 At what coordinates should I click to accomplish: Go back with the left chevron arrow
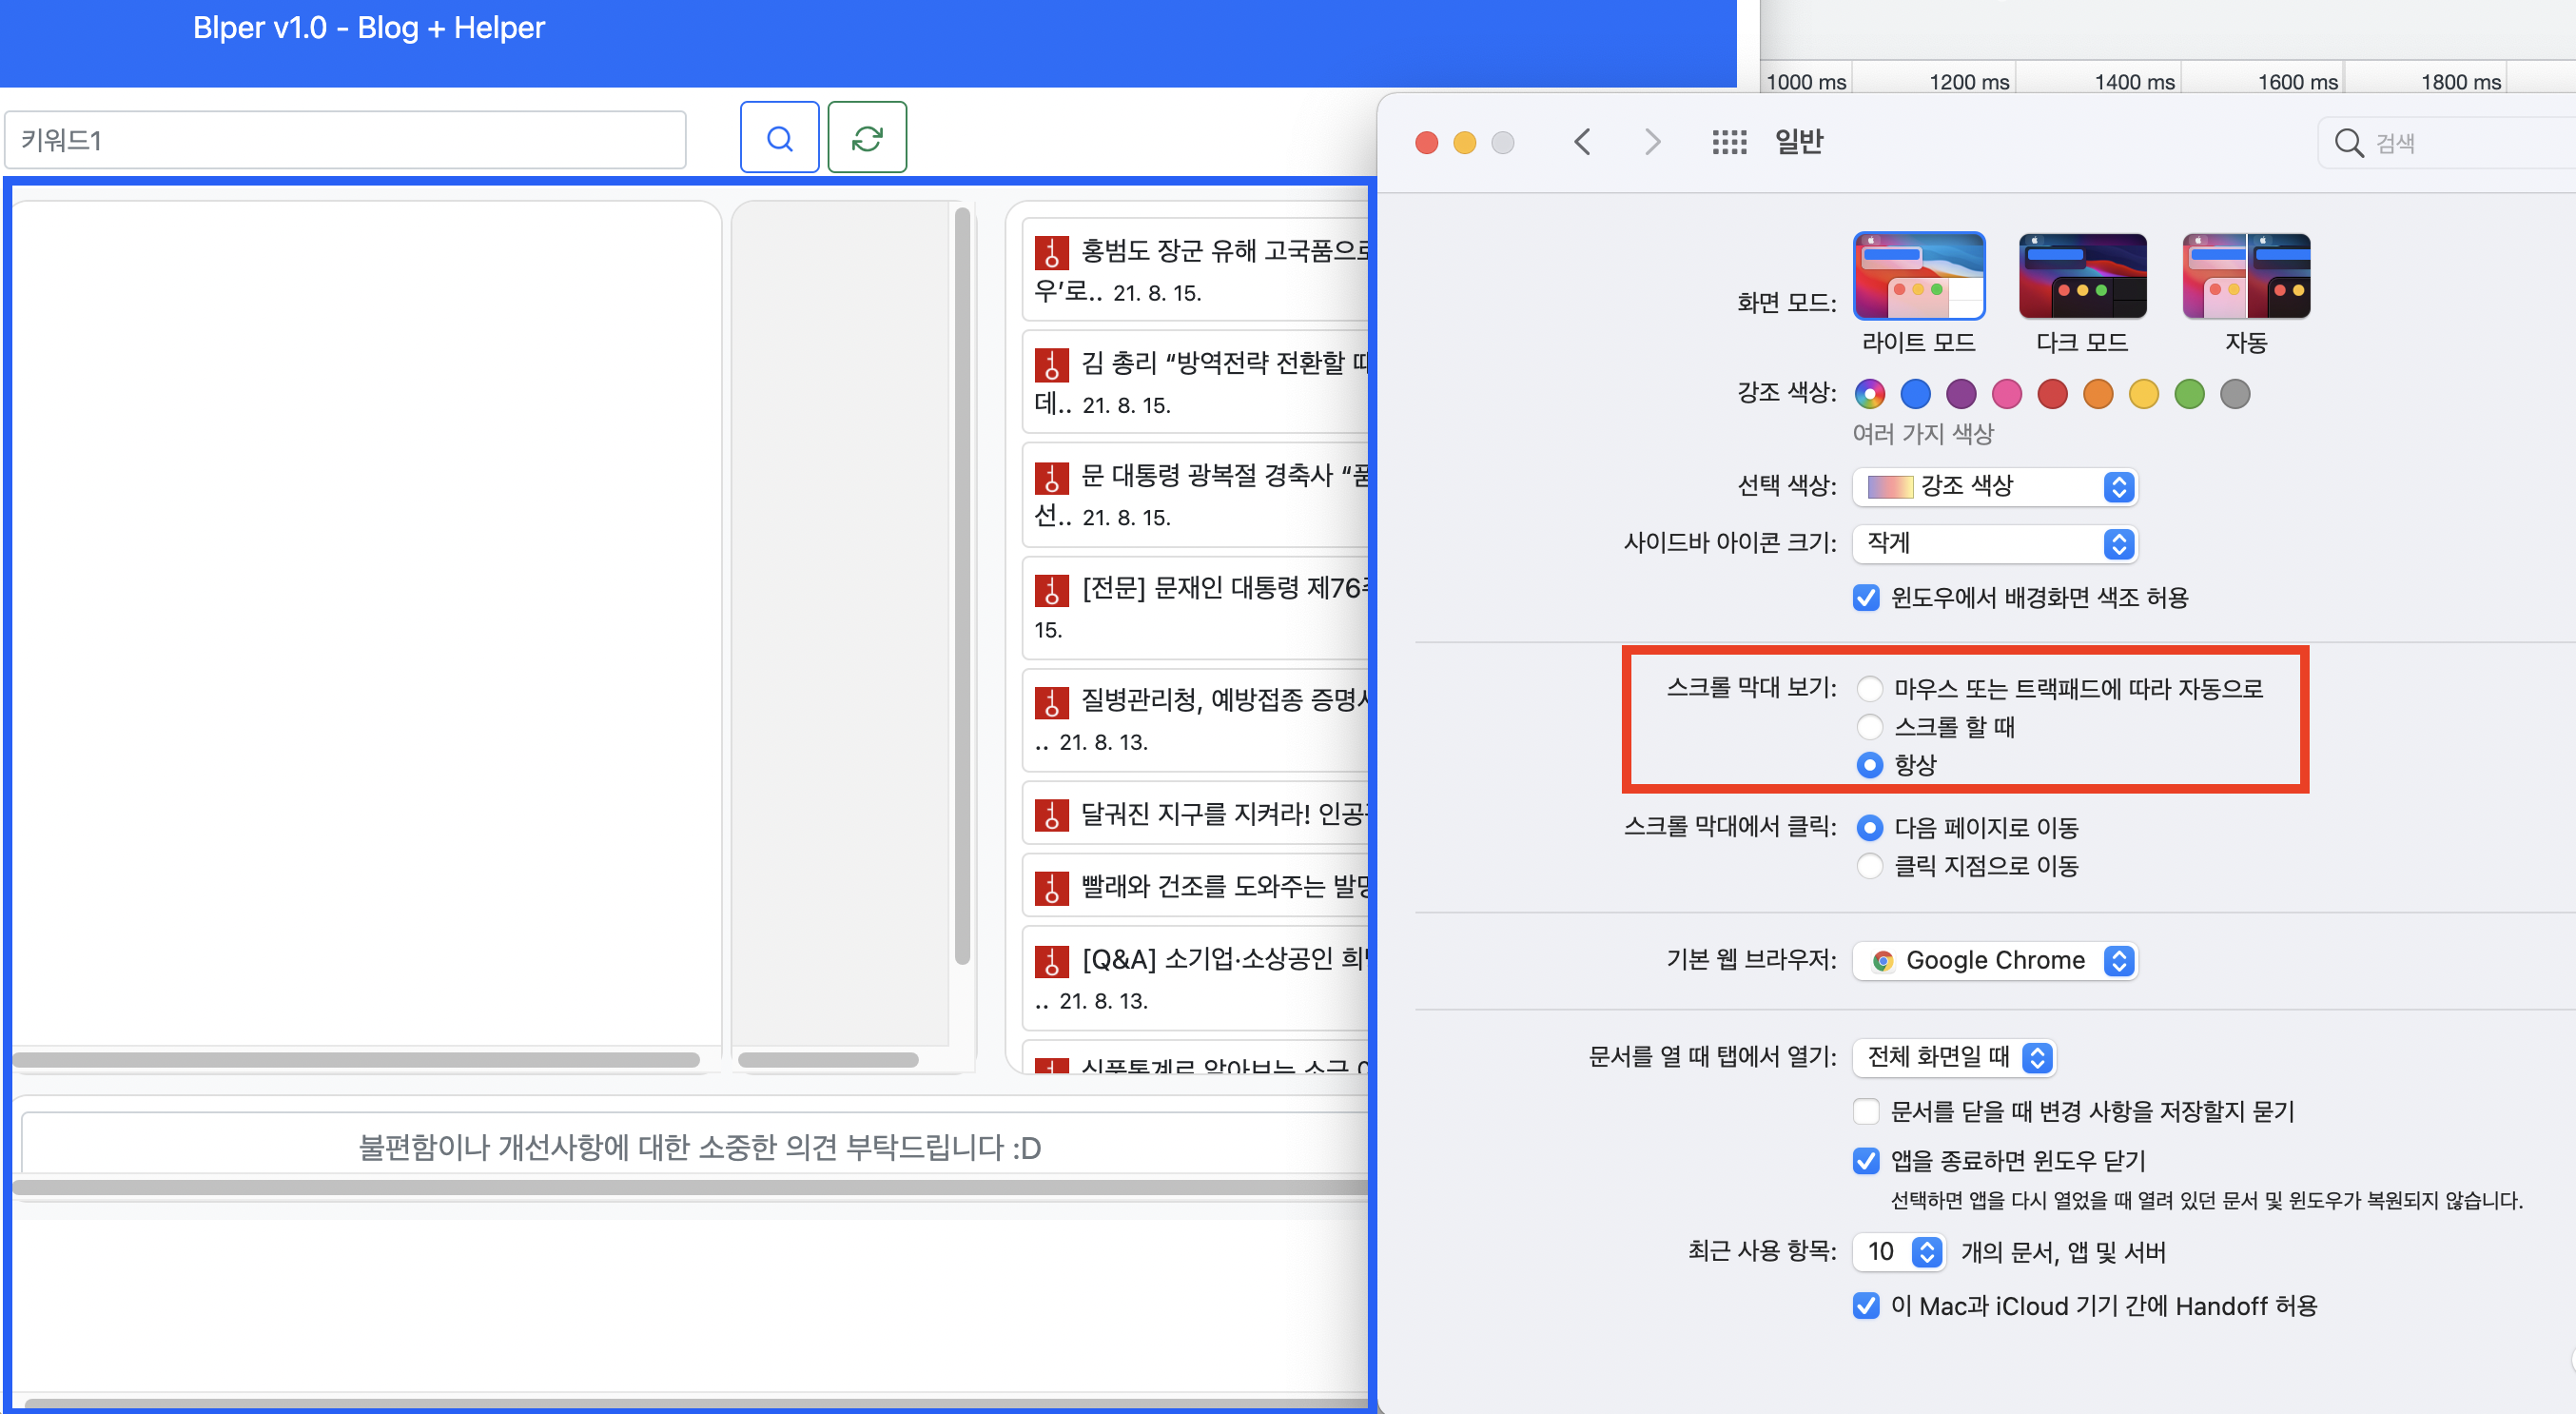tap(1581, 142)
